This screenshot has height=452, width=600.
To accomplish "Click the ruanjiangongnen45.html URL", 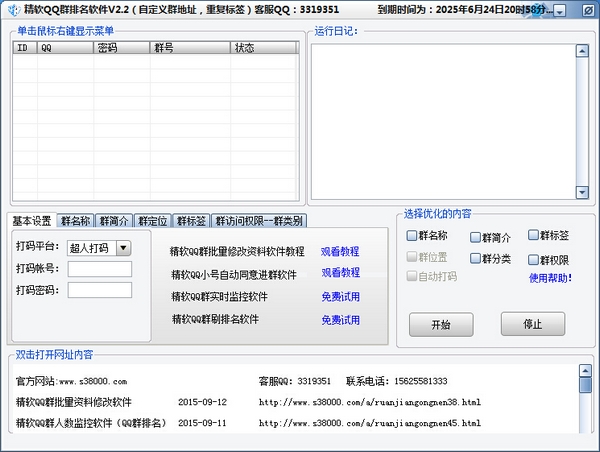I will 370,423.
